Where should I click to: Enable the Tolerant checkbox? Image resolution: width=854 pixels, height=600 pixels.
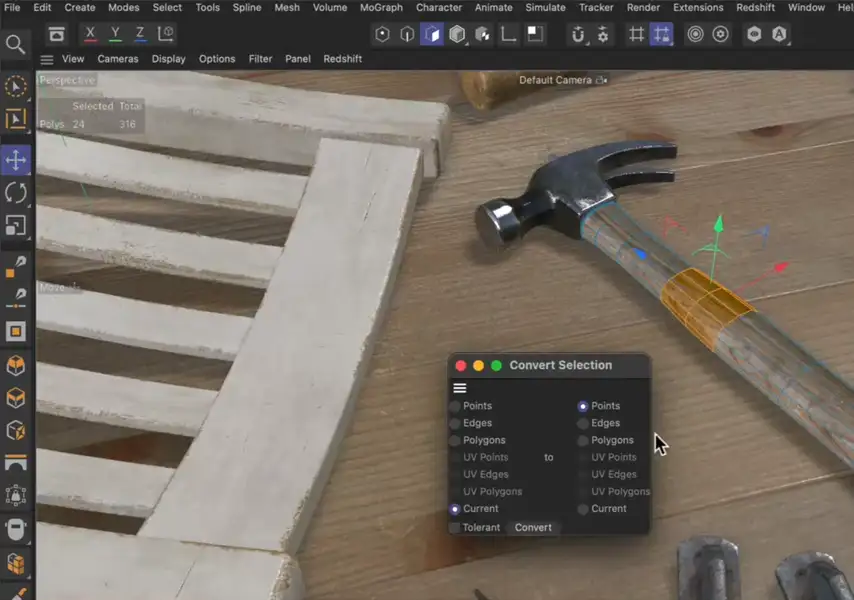(455, 527)
